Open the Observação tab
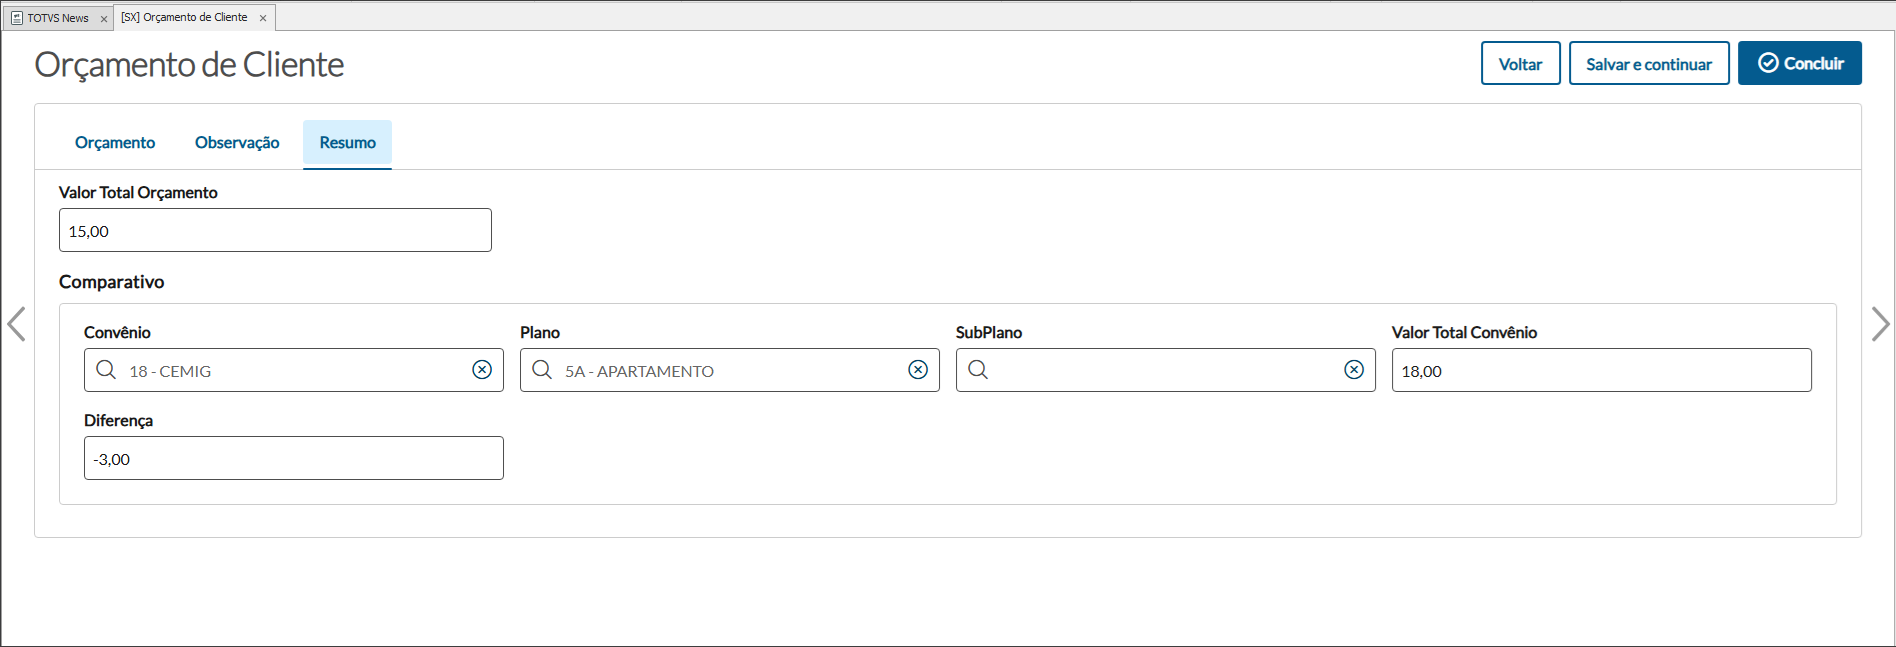The image size is (1896, 647). tap(237, 143)
